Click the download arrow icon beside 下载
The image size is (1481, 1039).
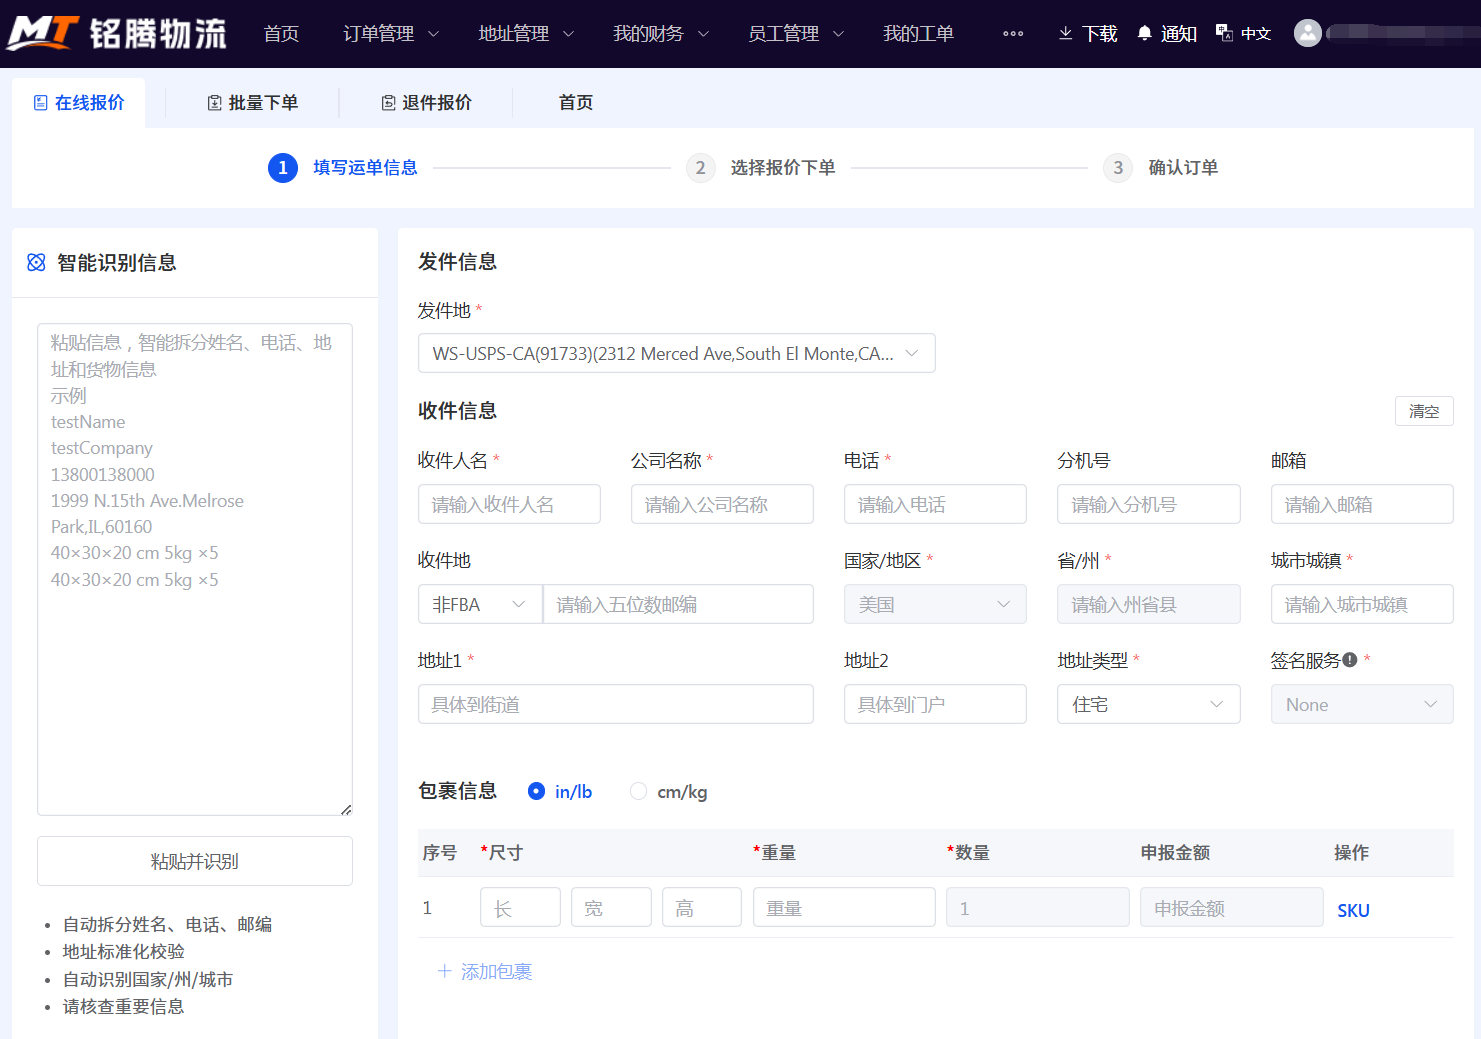click(1066, 33)
